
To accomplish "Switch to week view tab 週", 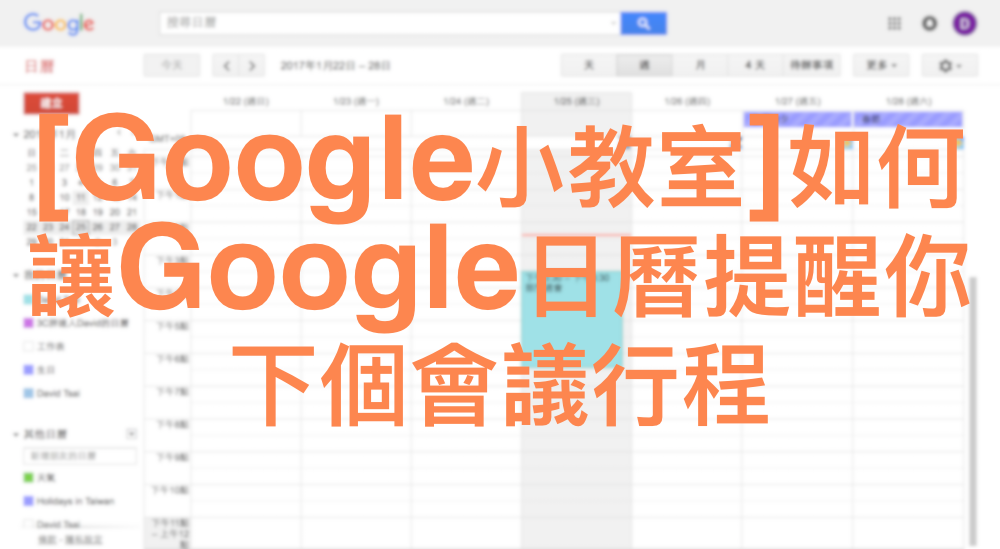I will coord(644,65).
